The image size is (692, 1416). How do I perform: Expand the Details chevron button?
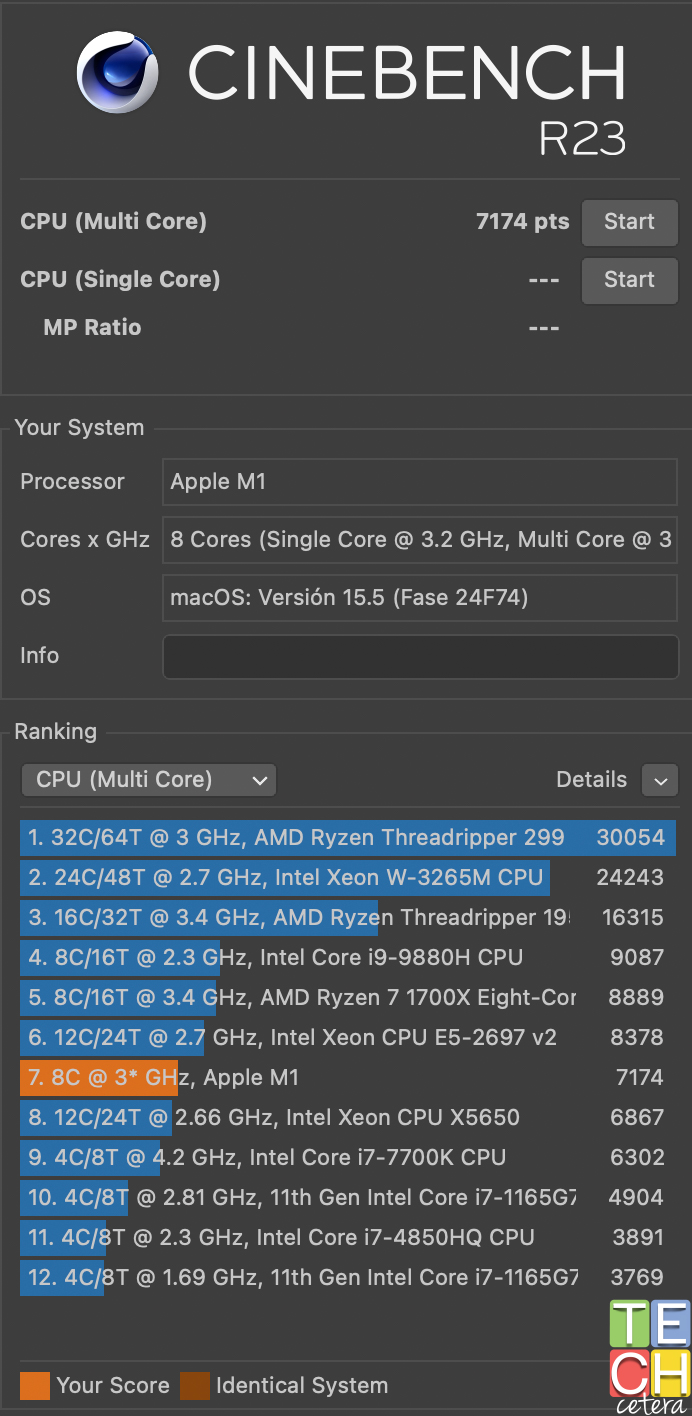point(660,780)
